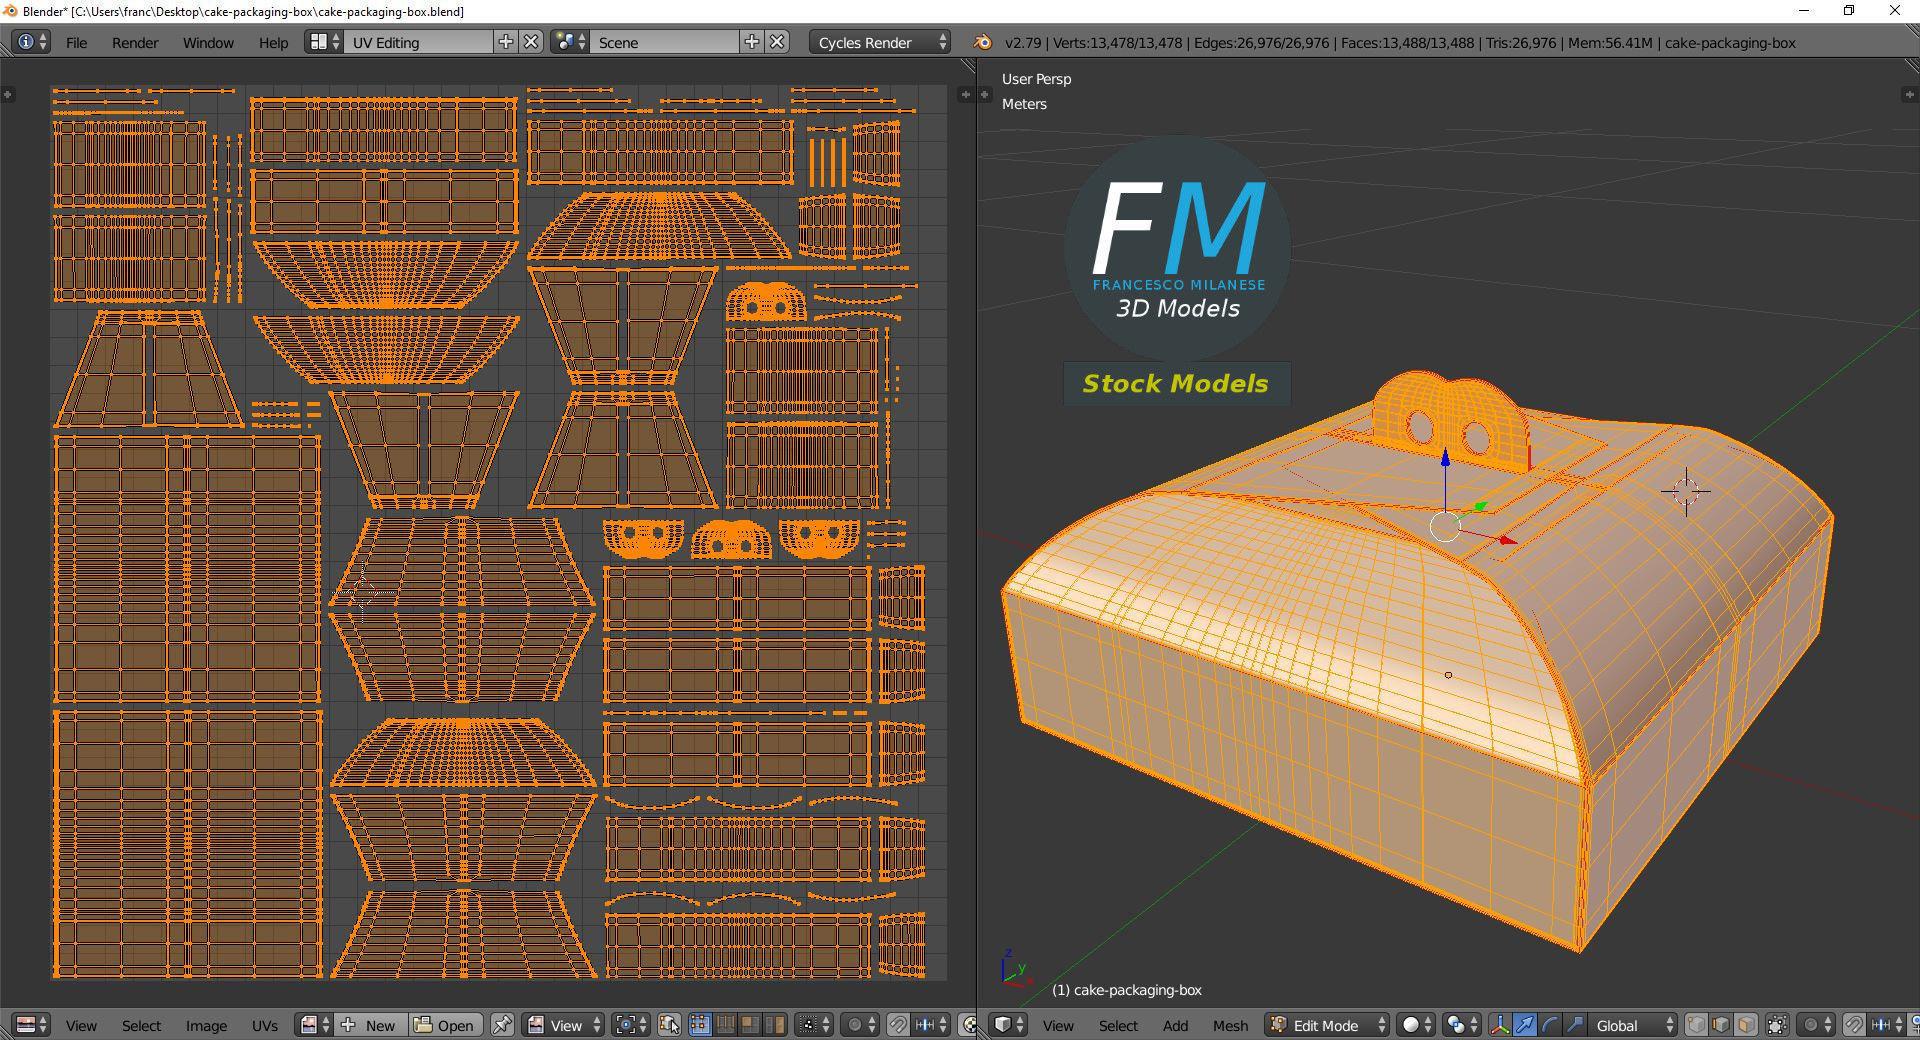Toggle keep UV and mesh selection sync
Screen dimensions: 1920x1040
(x=669, y=1025)
